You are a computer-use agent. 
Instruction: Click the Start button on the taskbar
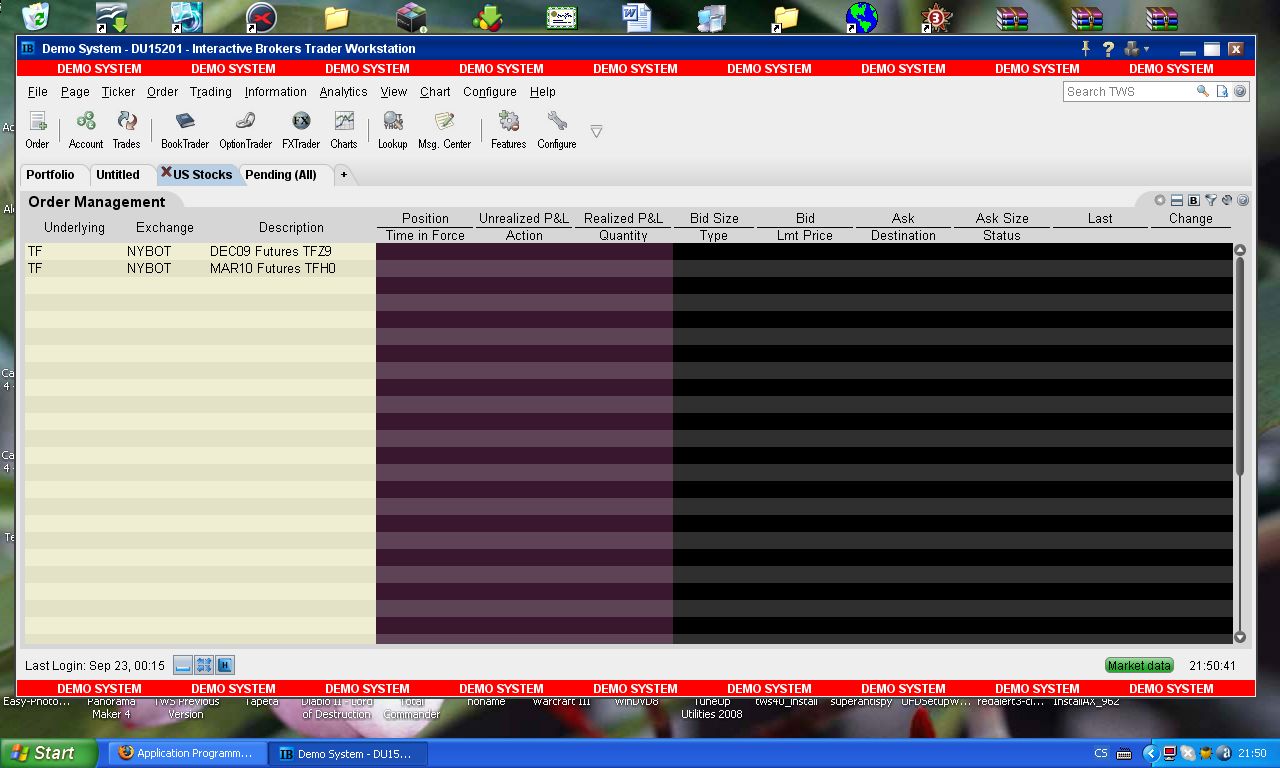50,753
